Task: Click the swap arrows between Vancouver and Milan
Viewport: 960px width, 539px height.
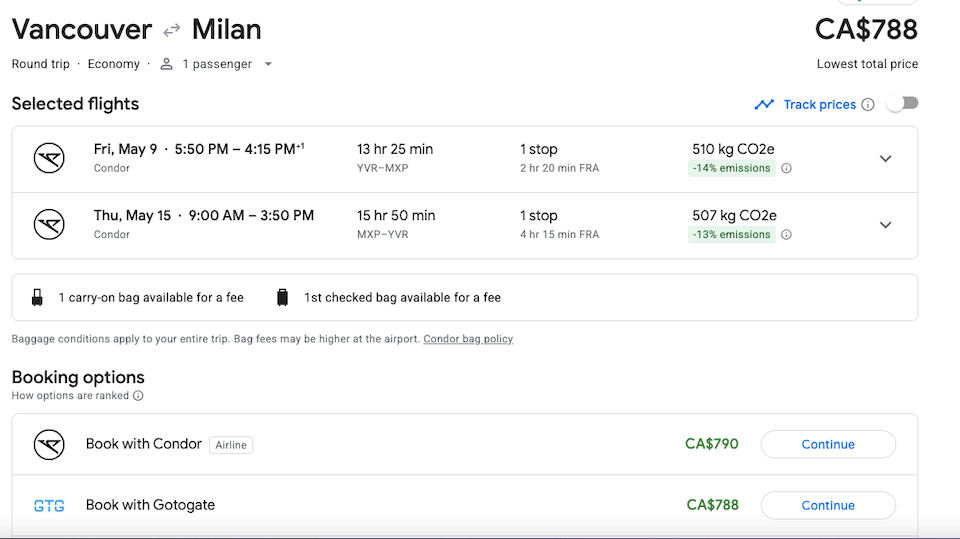Action: point(172,29)
